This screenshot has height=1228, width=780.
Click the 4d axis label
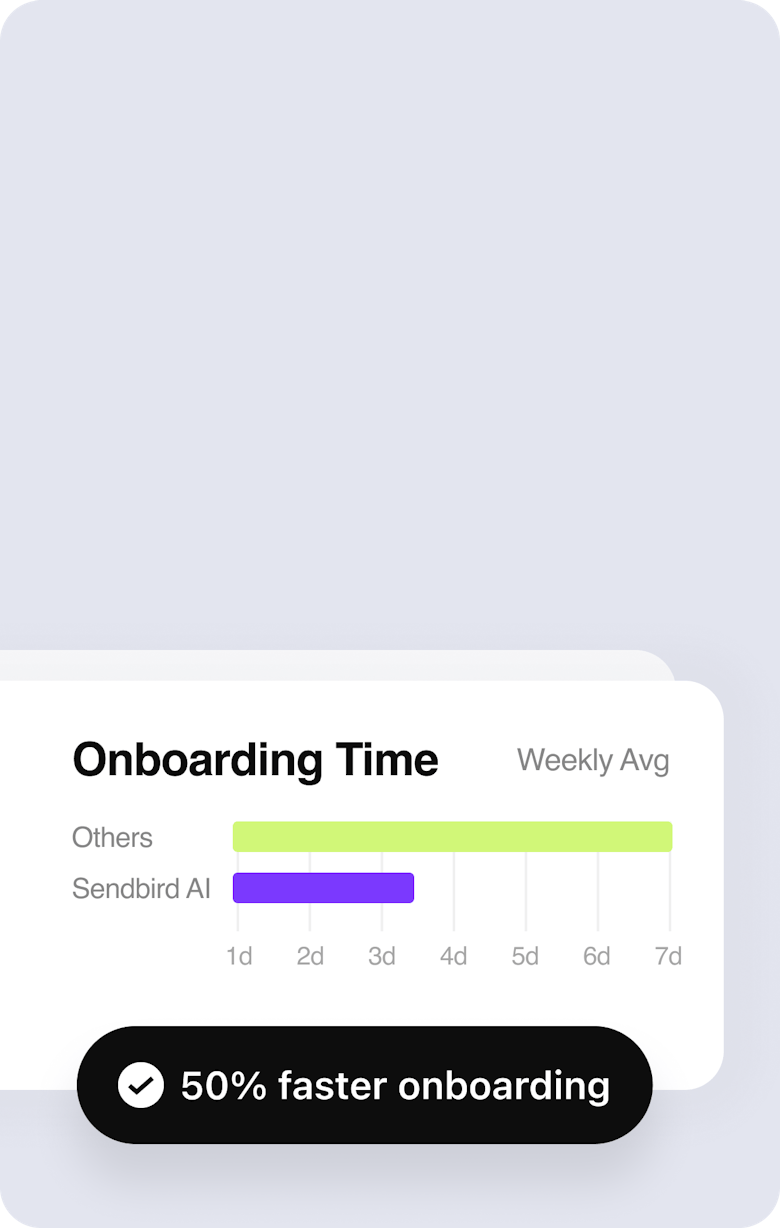point(454,956)
